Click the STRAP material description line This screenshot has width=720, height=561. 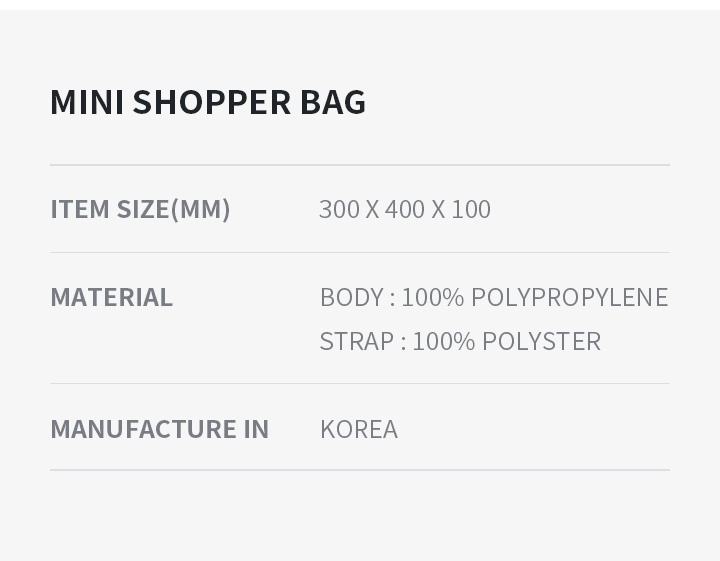coord(460,341)
